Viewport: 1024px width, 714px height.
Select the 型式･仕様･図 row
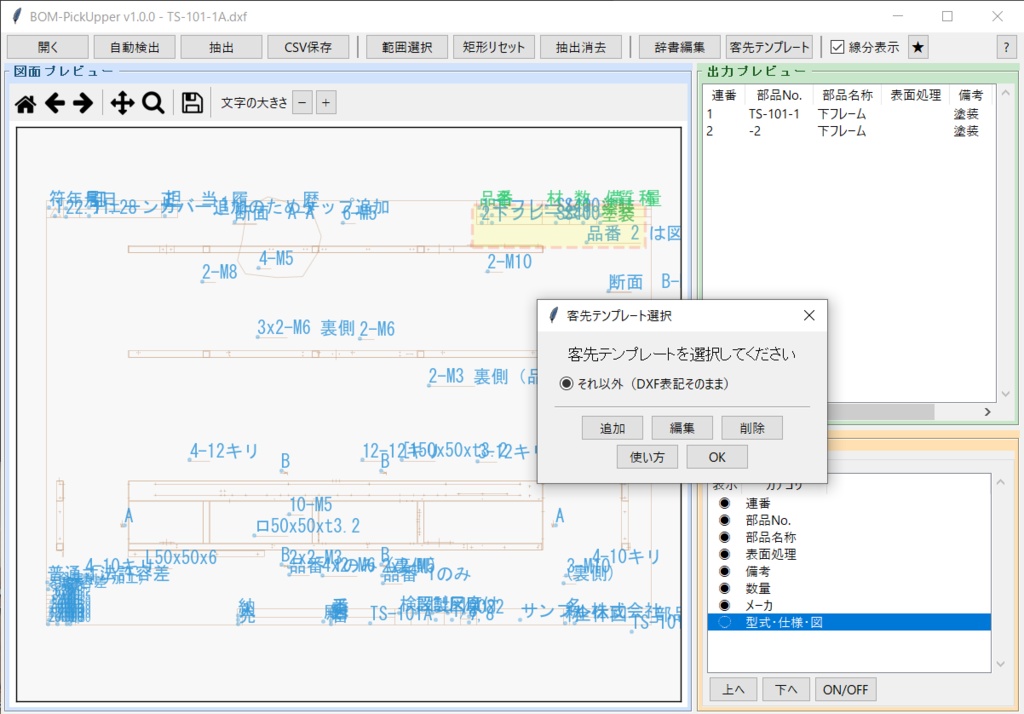point(849,622)
